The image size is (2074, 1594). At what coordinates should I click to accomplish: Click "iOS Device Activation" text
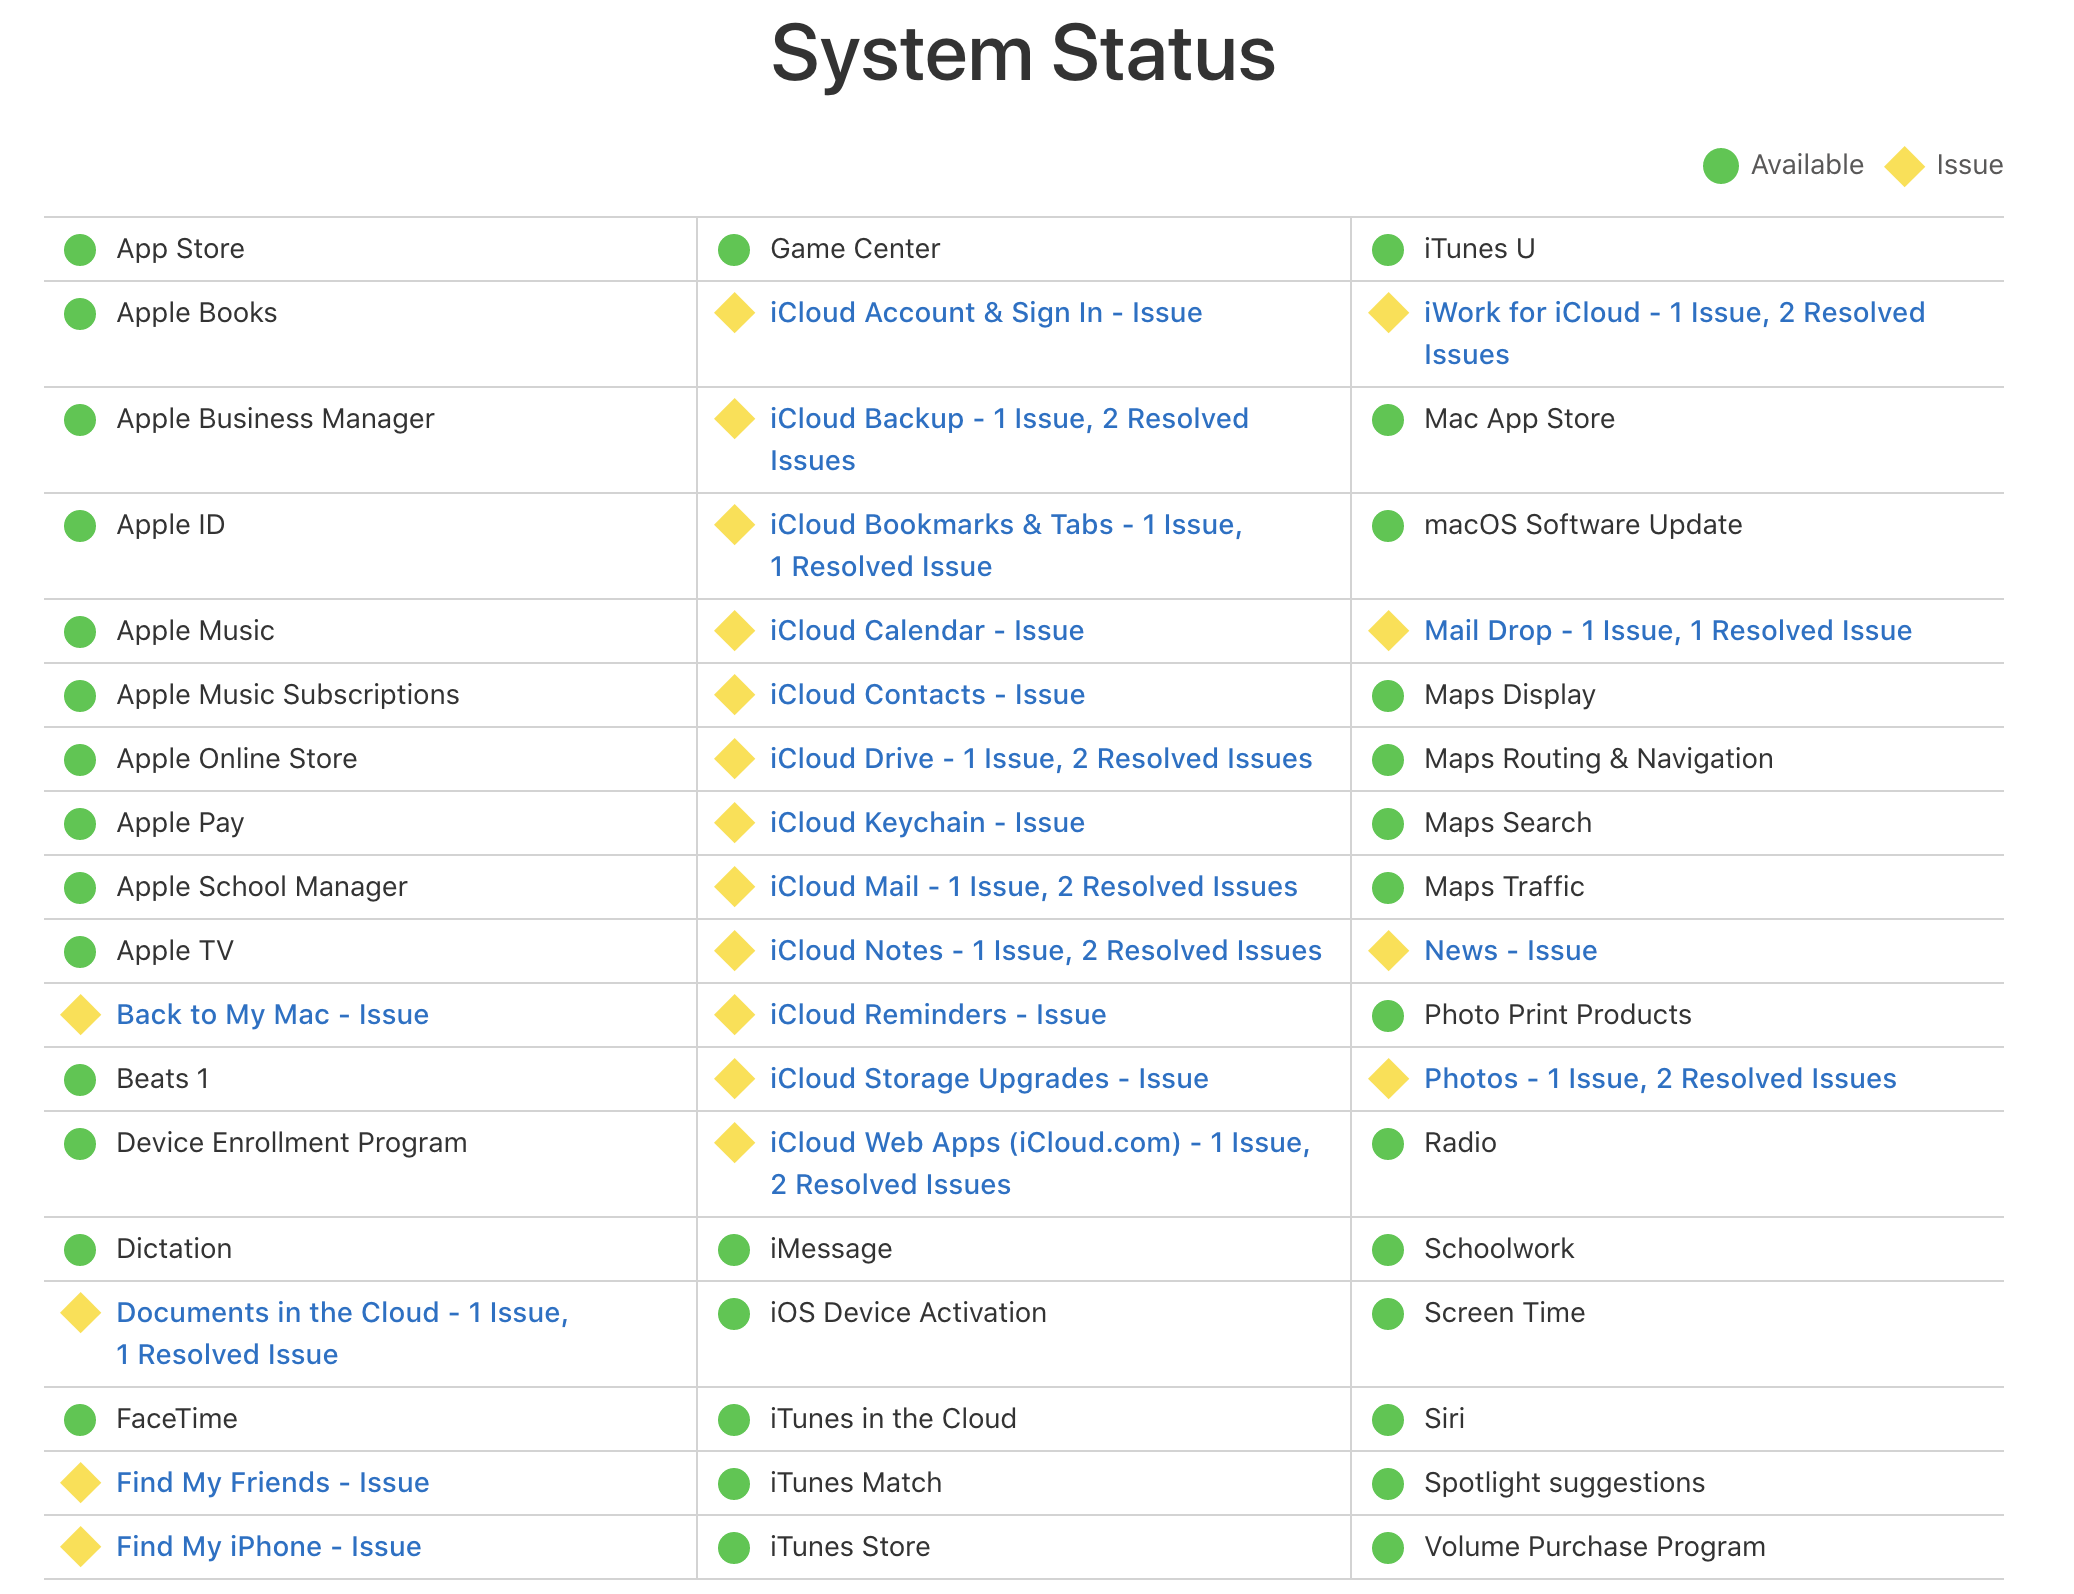click(908, 1313)
